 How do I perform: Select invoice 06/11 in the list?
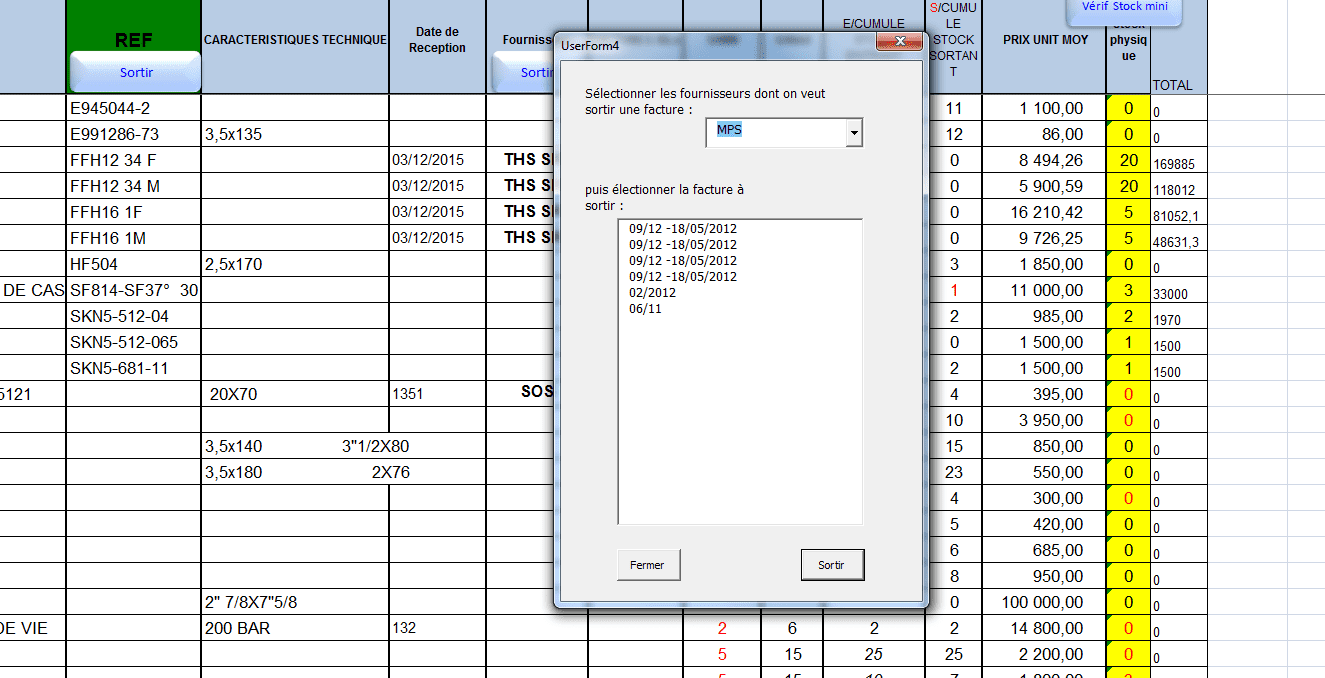click(x=645, y=309)
